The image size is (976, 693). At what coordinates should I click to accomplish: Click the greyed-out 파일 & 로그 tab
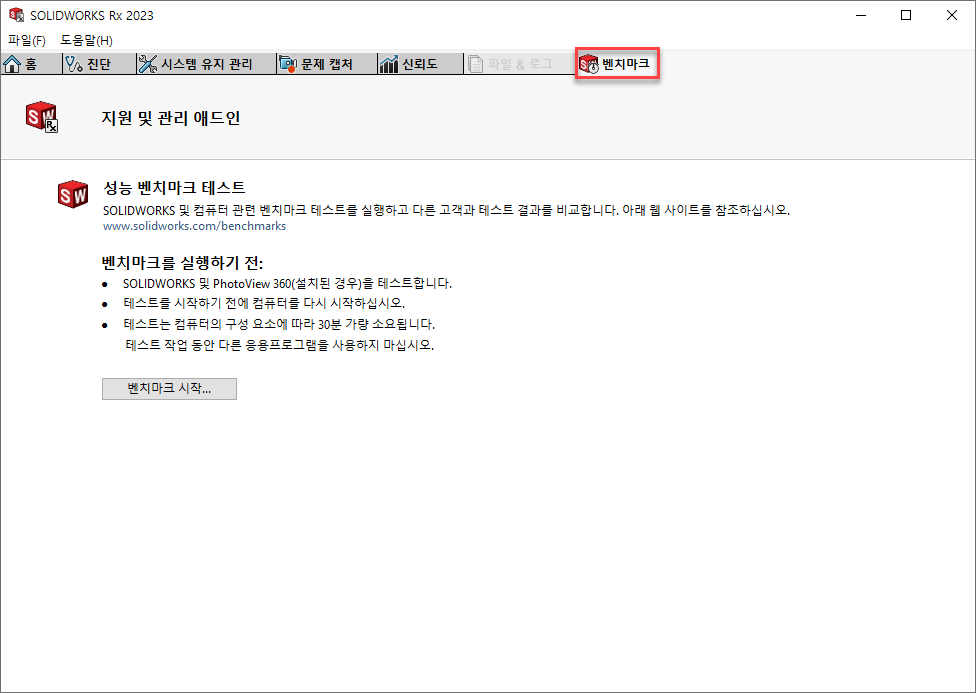(520, 64)
